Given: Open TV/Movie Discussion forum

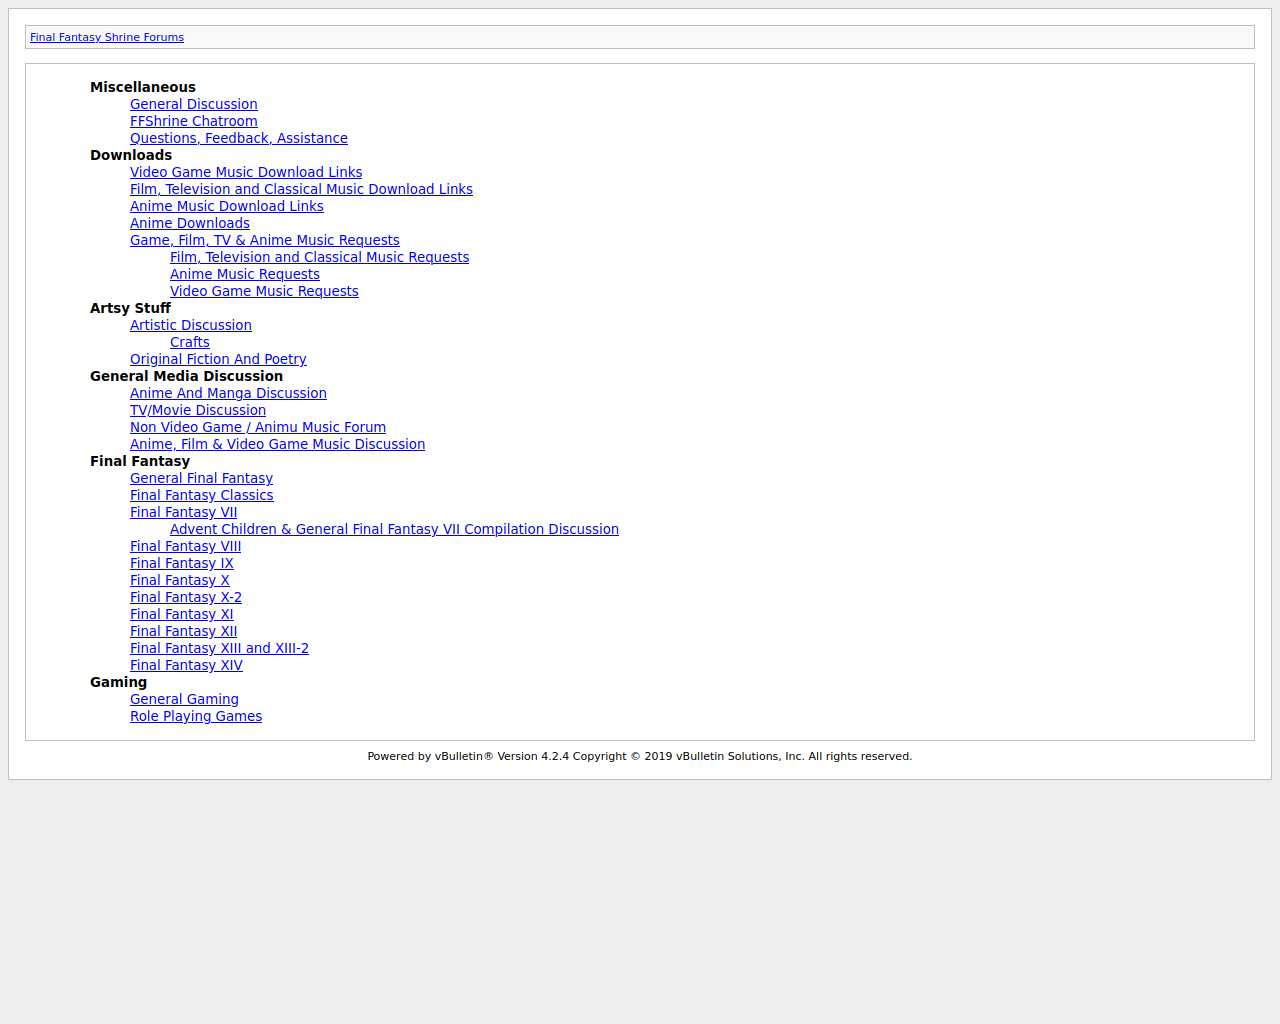Looking at the screenshot, I should 198,410.
